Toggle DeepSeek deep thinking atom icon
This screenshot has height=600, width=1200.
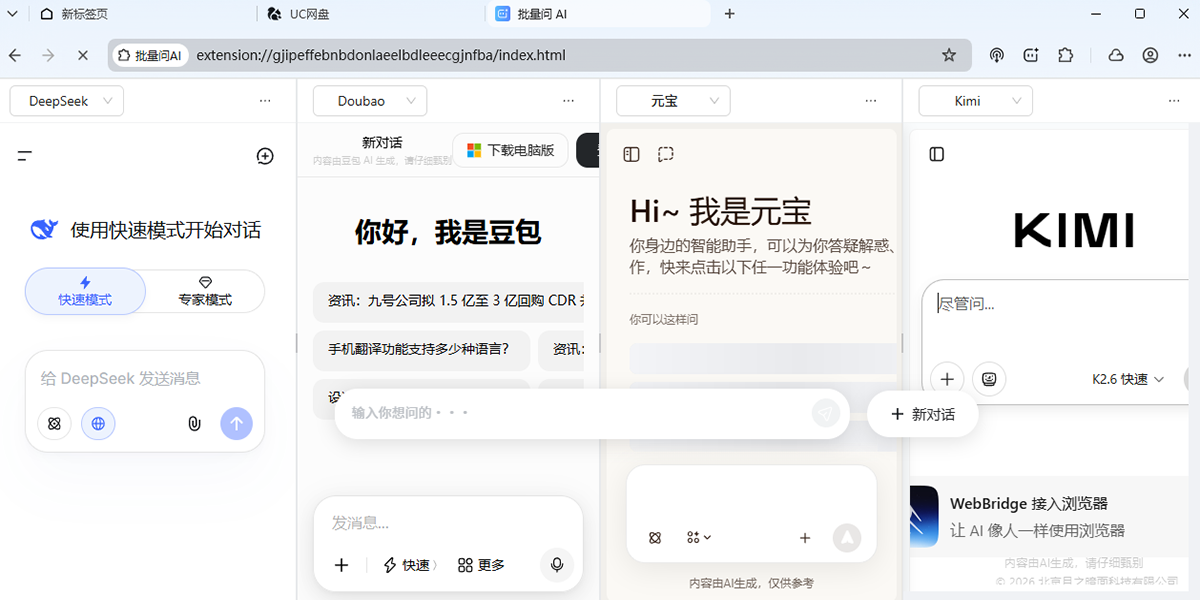pyautogui.click(x=55, y=424)
